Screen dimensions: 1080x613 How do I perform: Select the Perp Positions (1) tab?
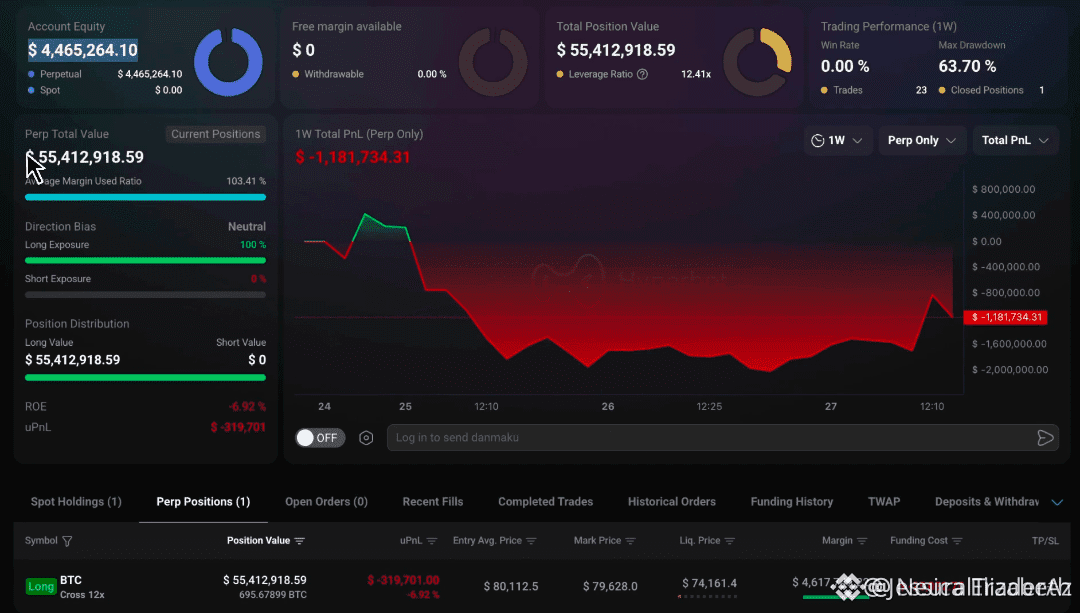coord(203,502)
